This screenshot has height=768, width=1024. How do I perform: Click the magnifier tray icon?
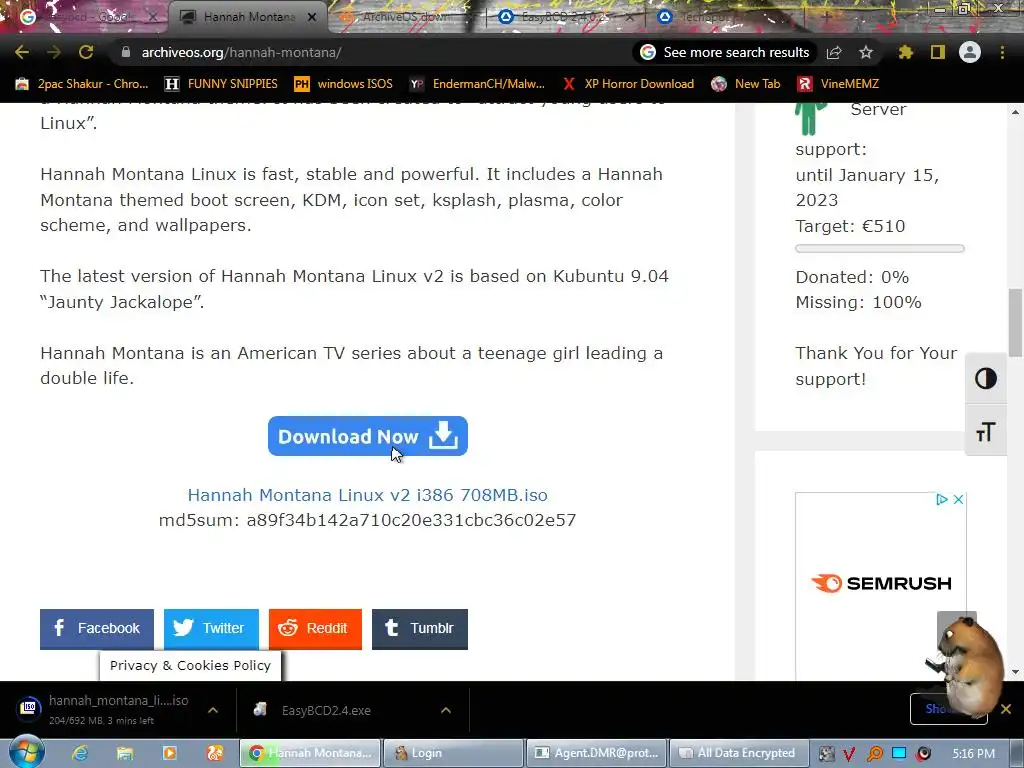[874, 754]
